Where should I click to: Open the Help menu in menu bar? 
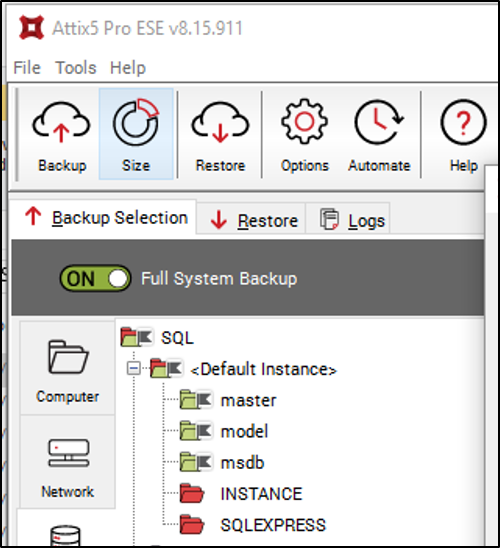(128, 67)
